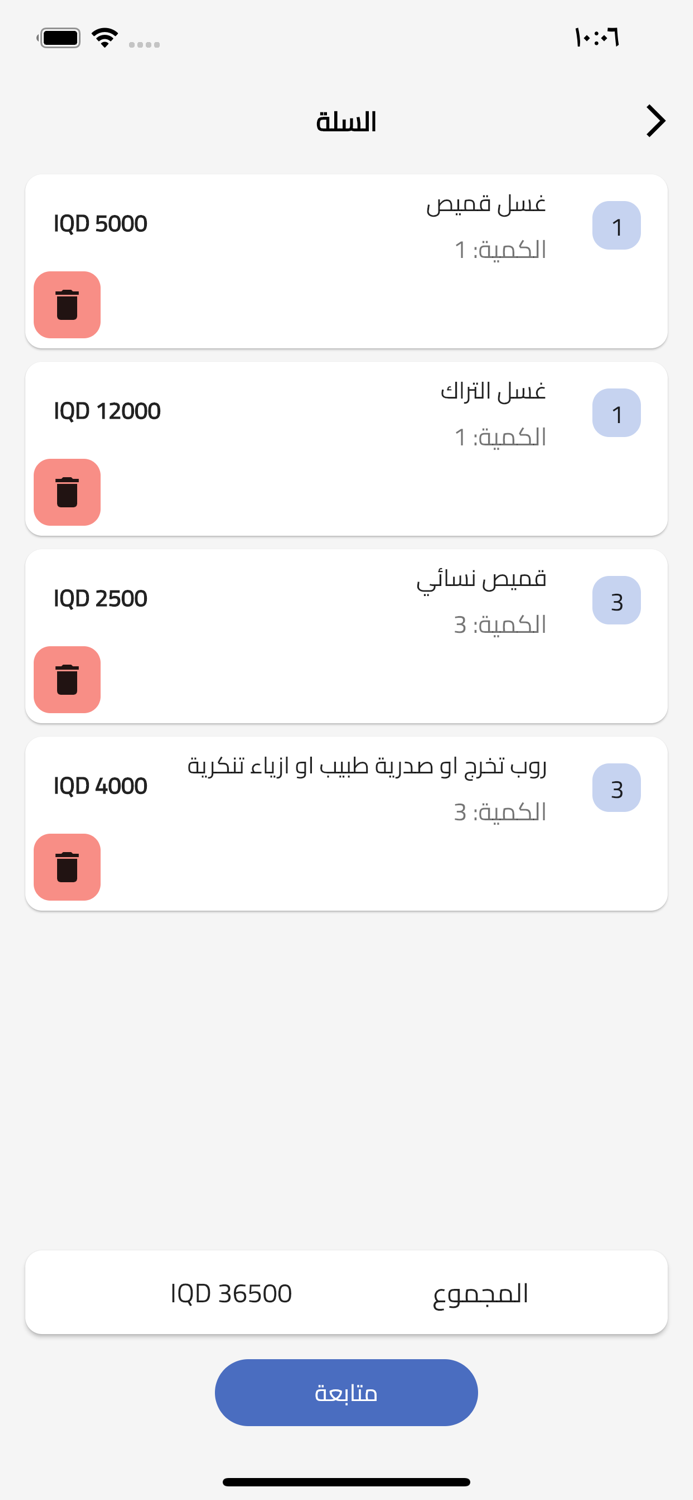Tap the Wi-Fi icon in the status bar

[x=105, y=37]
